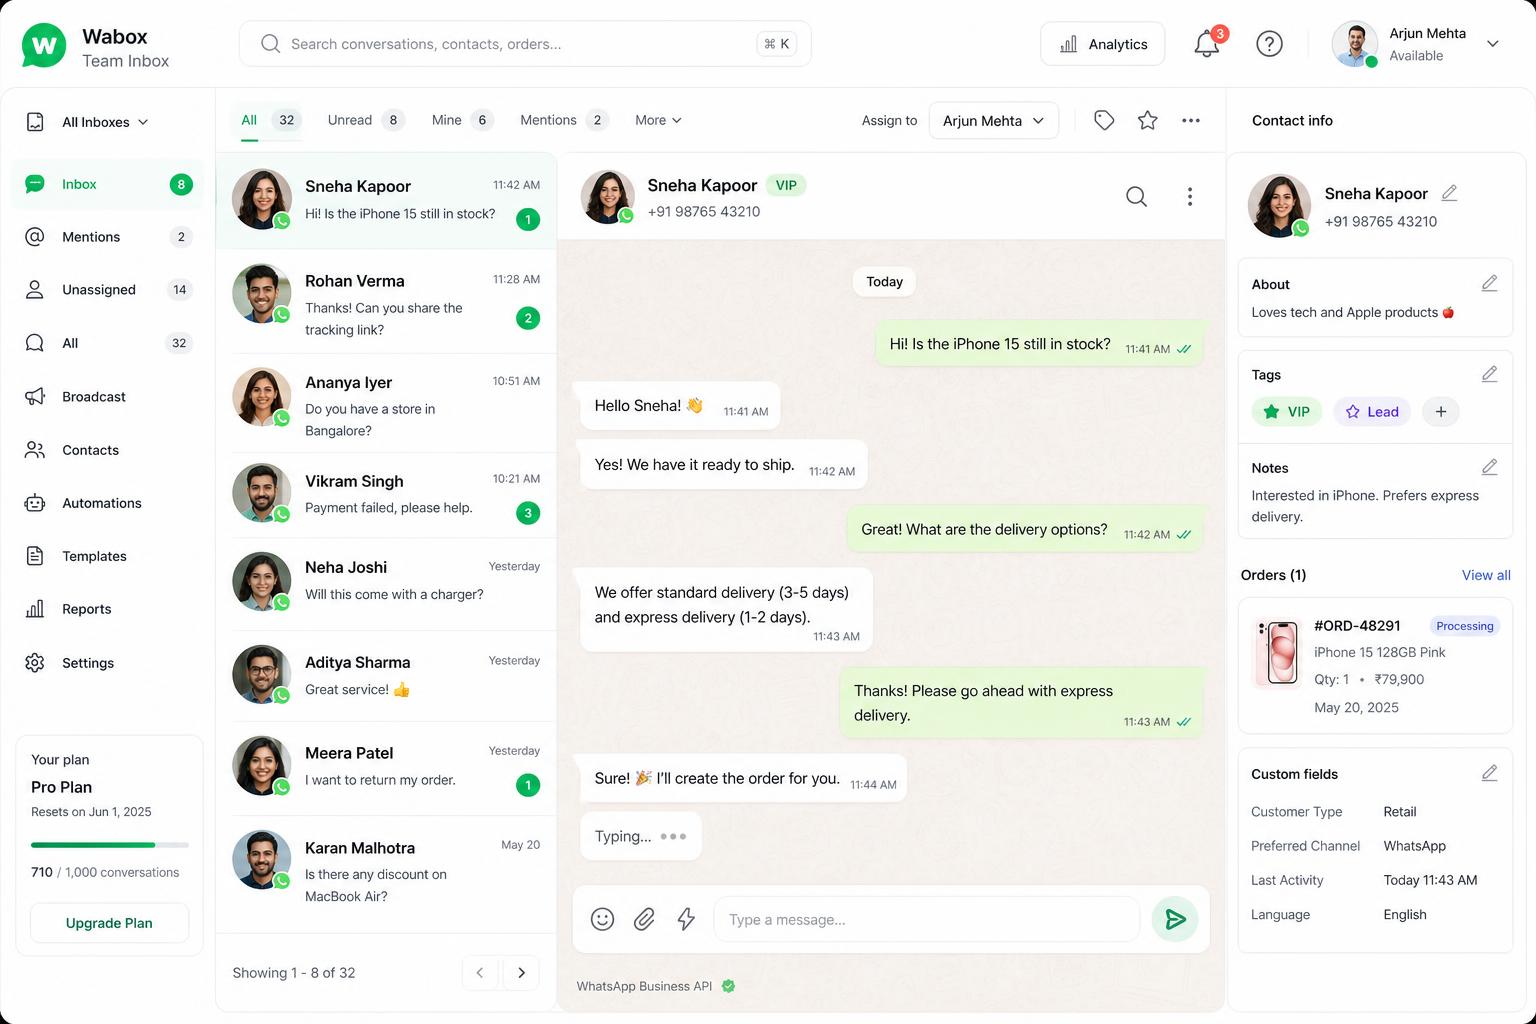Click the WhatsApp Business API verified badge
The width and height of the screenshot is (1536, 1024).
(x=728, y=986)
